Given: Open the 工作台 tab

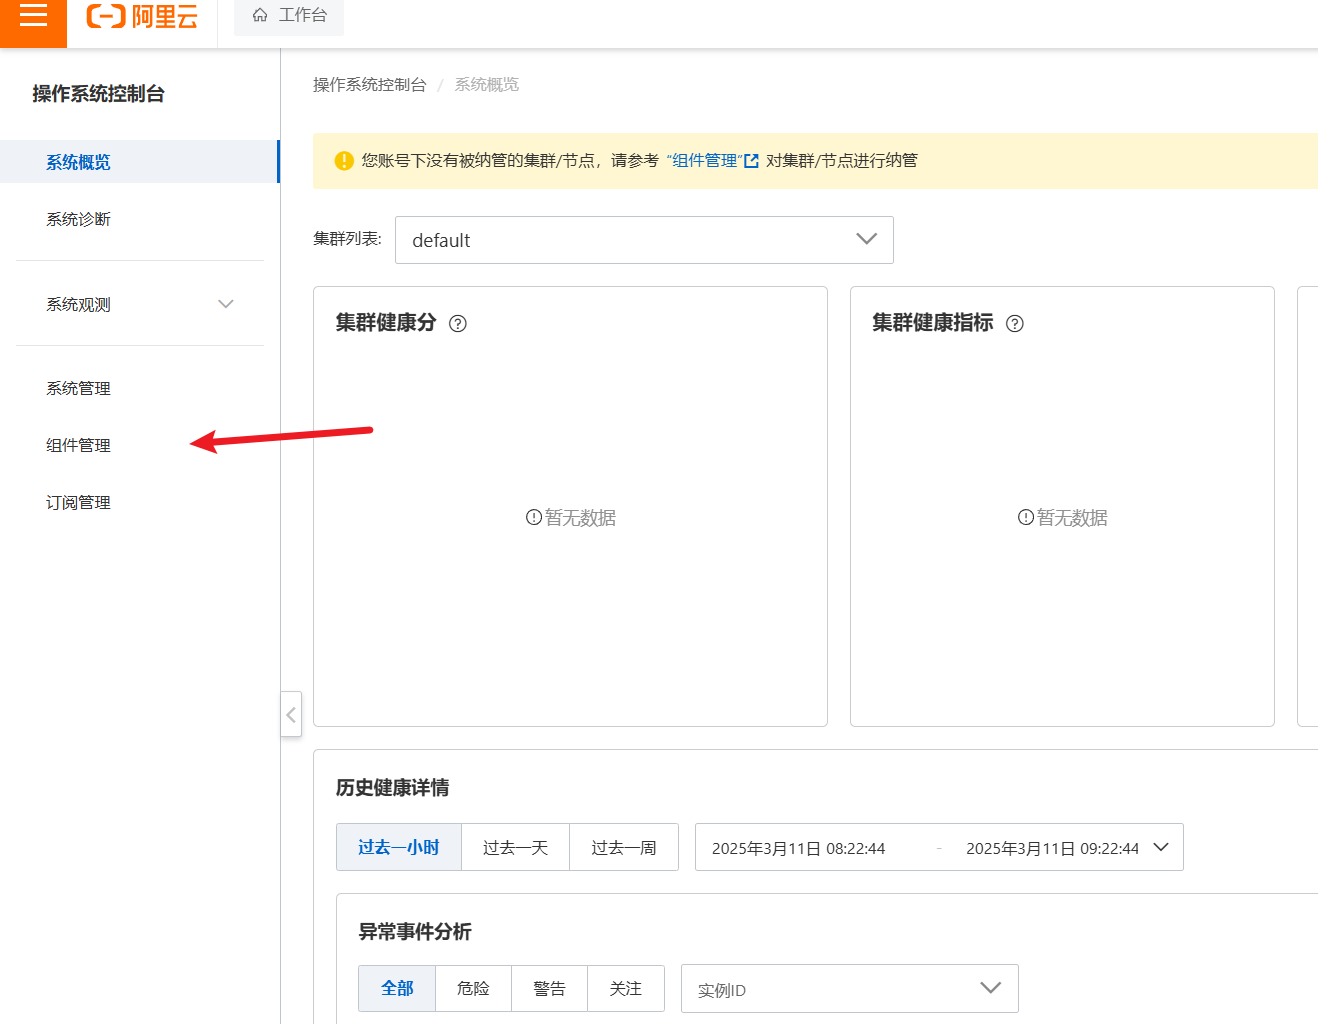Looking at the screenshot, I should [289, 15].
